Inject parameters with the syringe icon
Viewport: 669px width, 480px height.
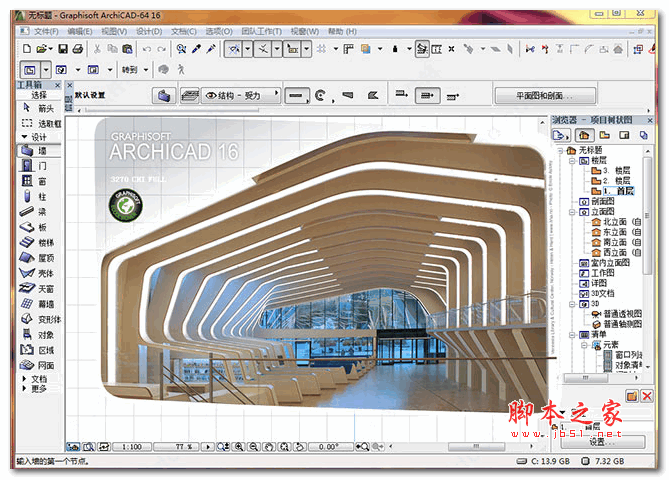coord(211,49)
